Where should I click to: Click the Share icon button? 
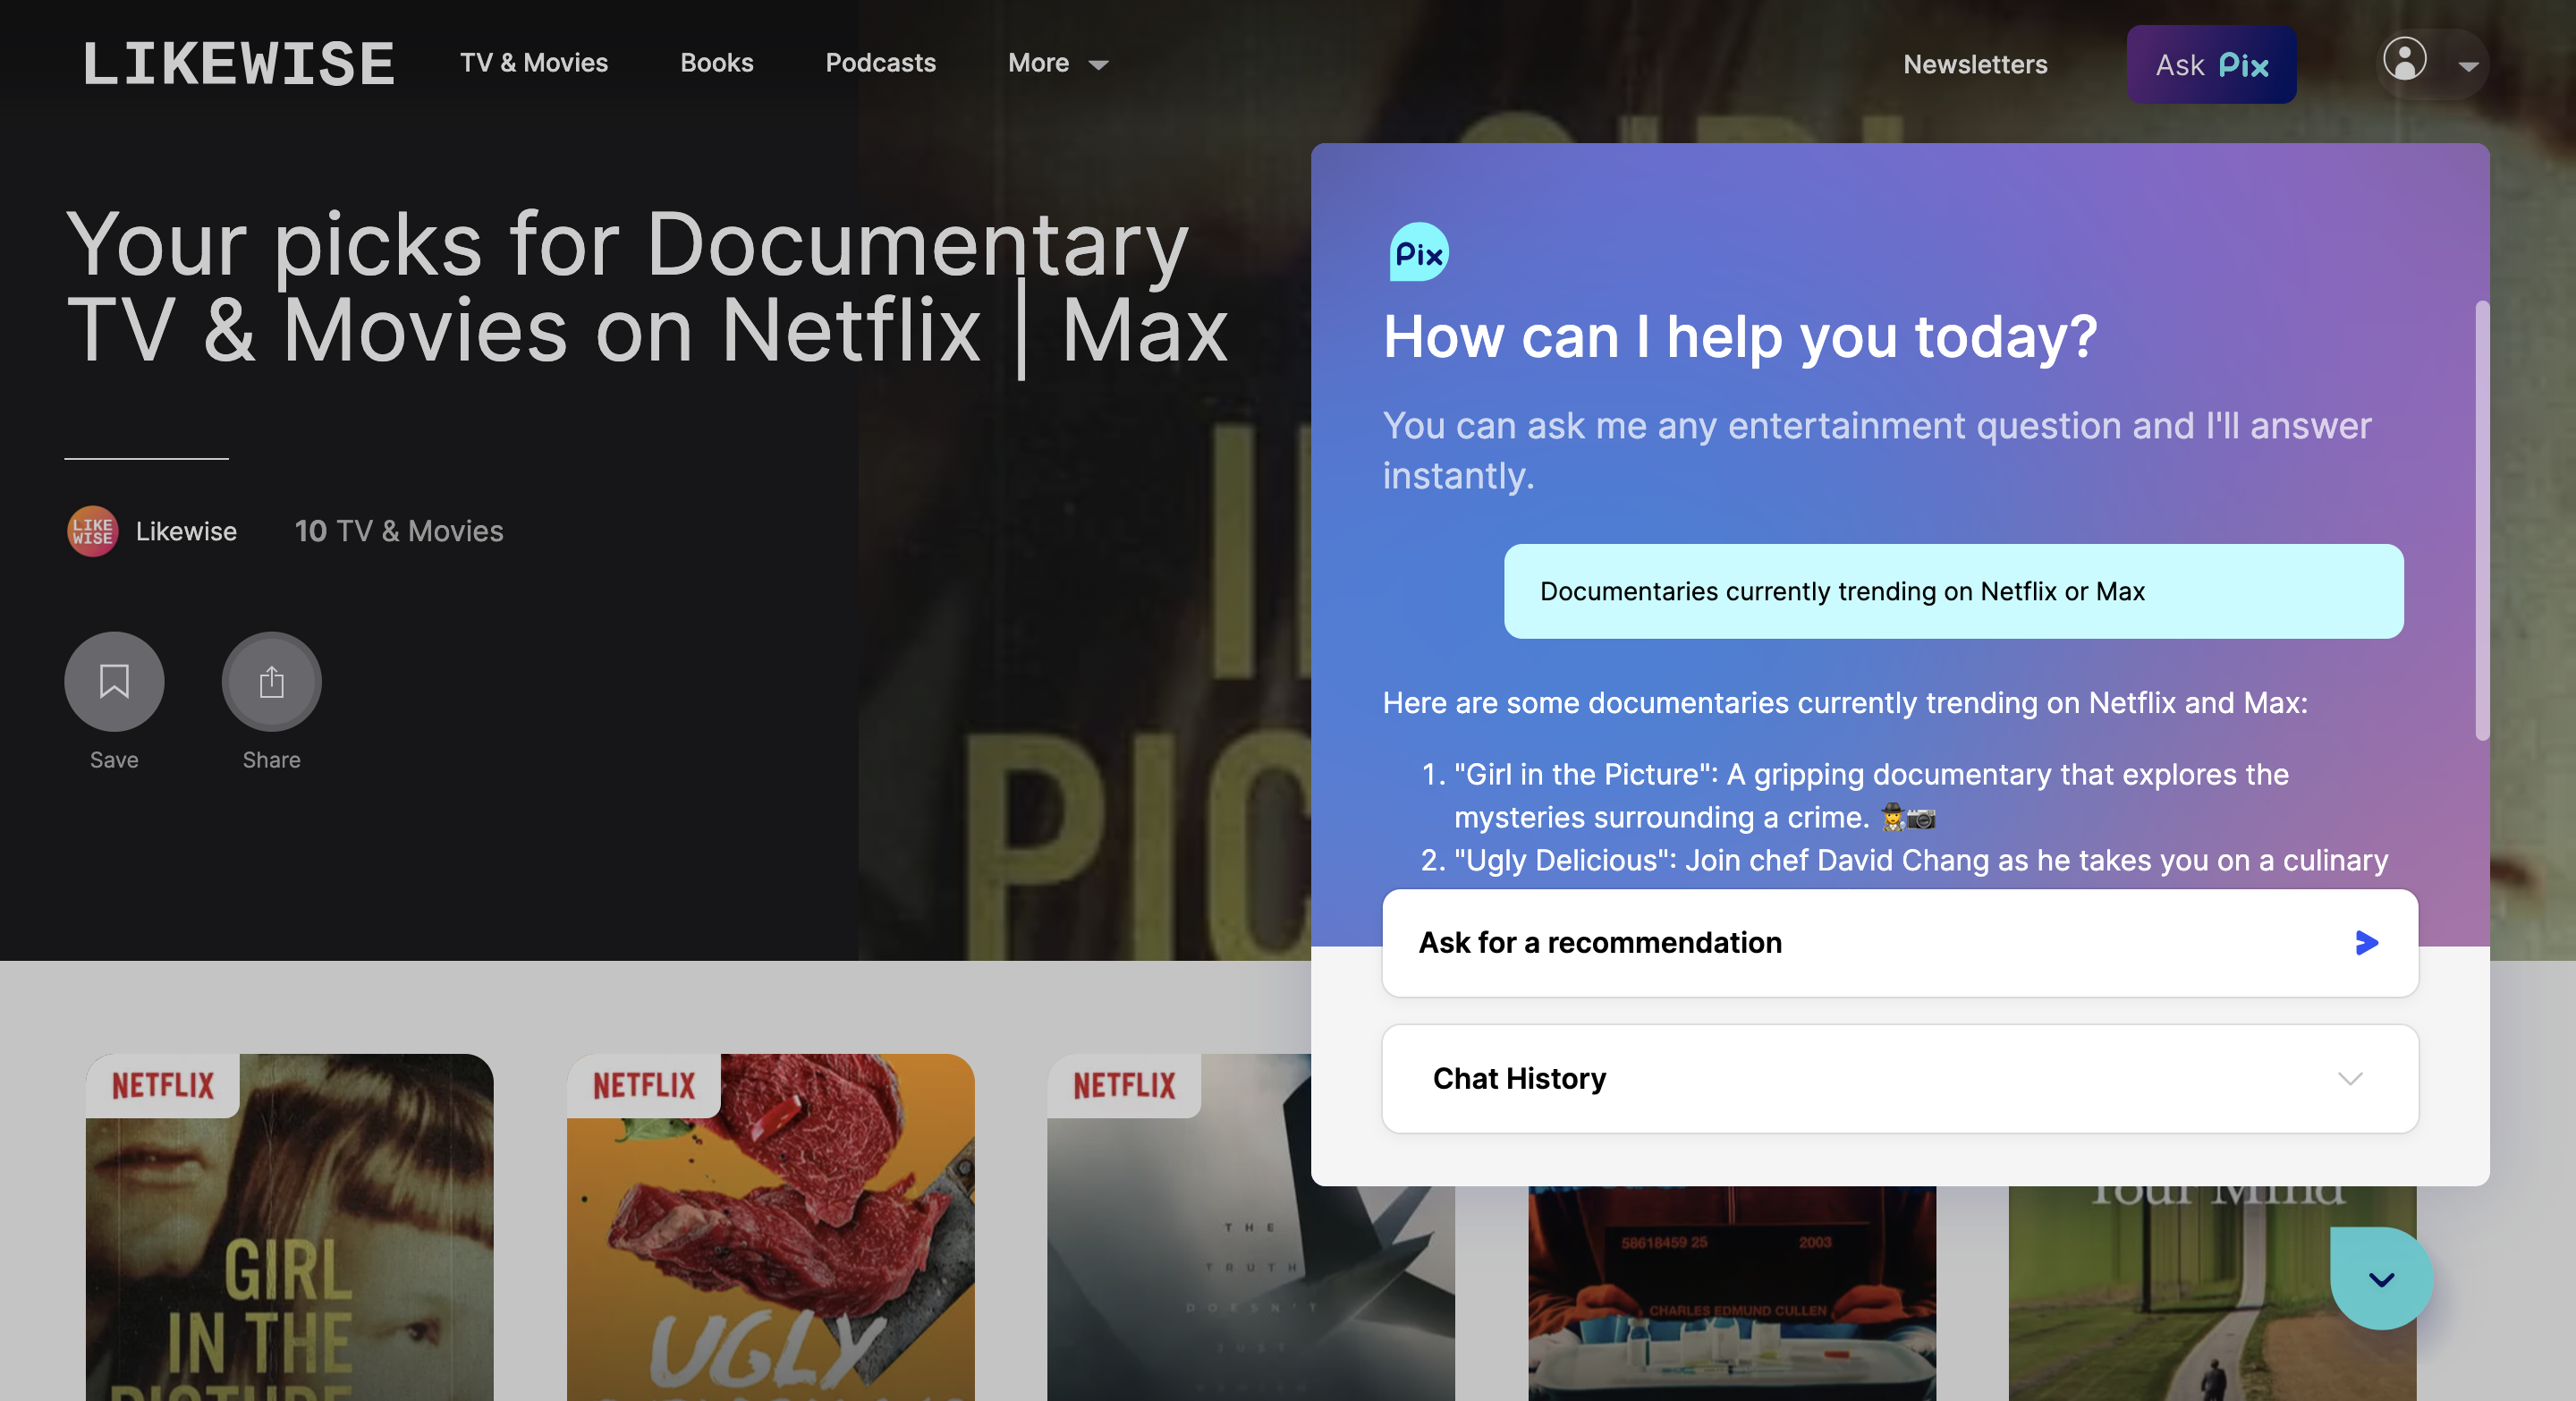tap(271, 681)
